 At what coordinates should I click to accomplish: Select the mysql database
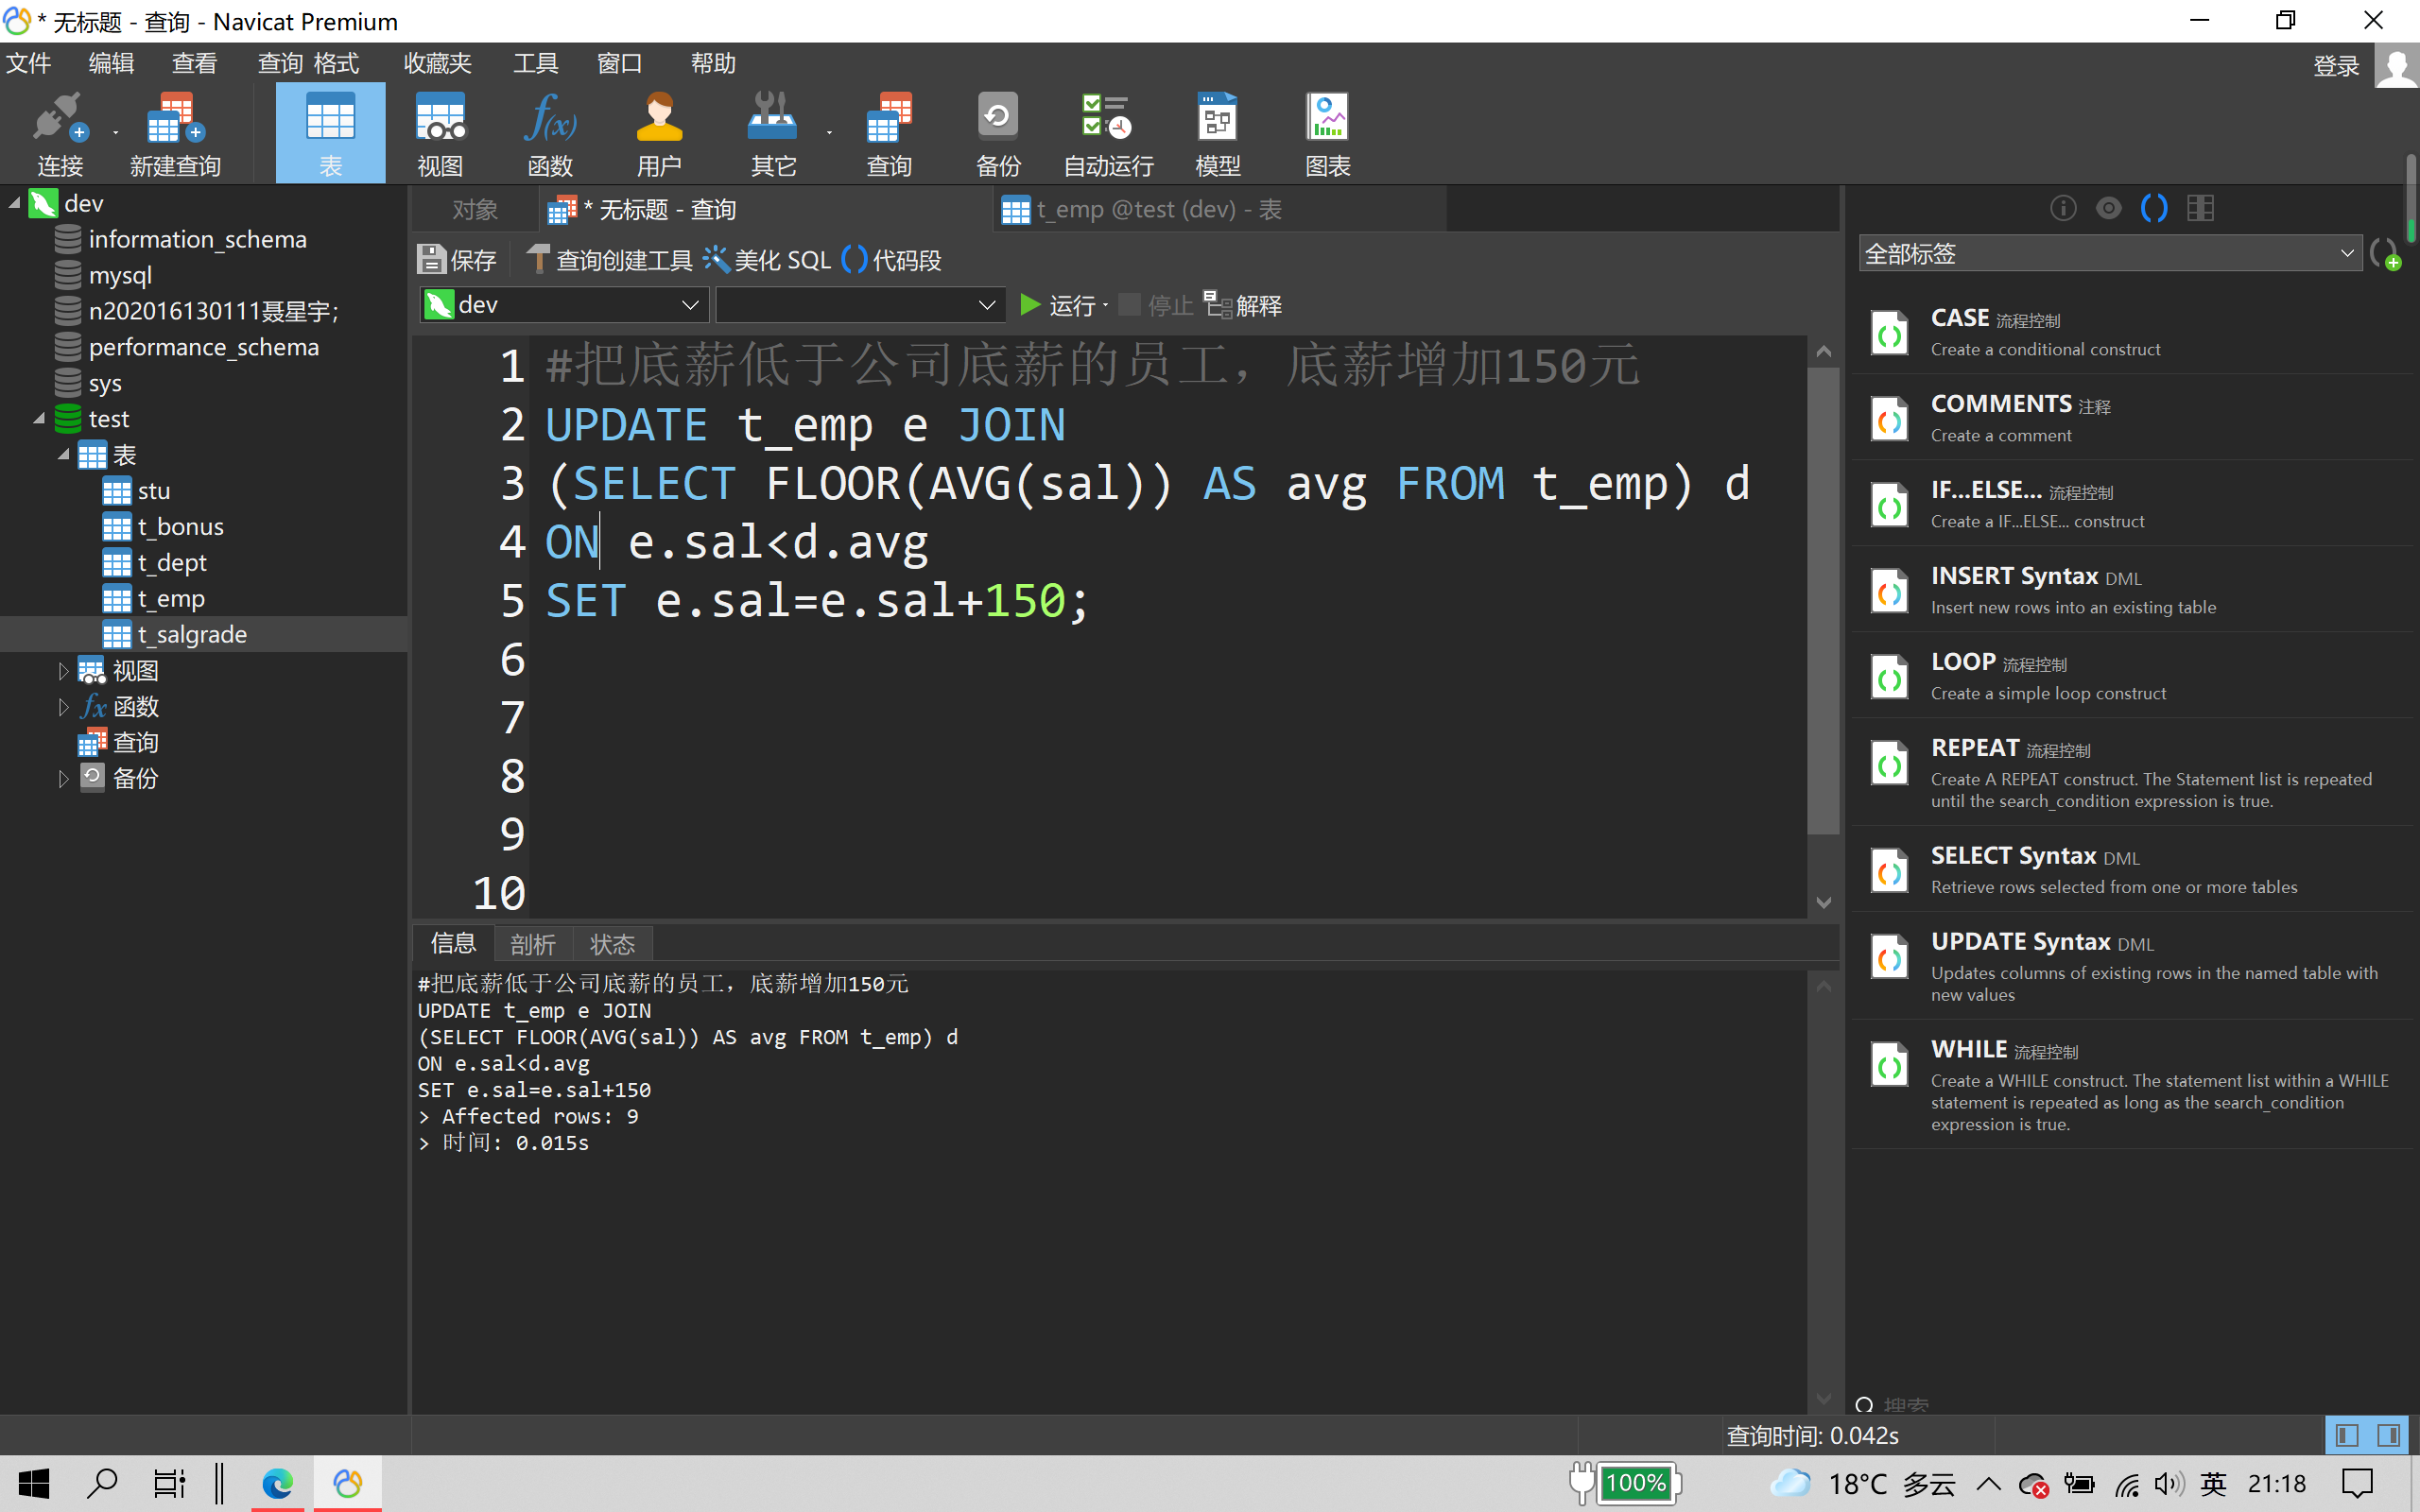click(120, 276)
